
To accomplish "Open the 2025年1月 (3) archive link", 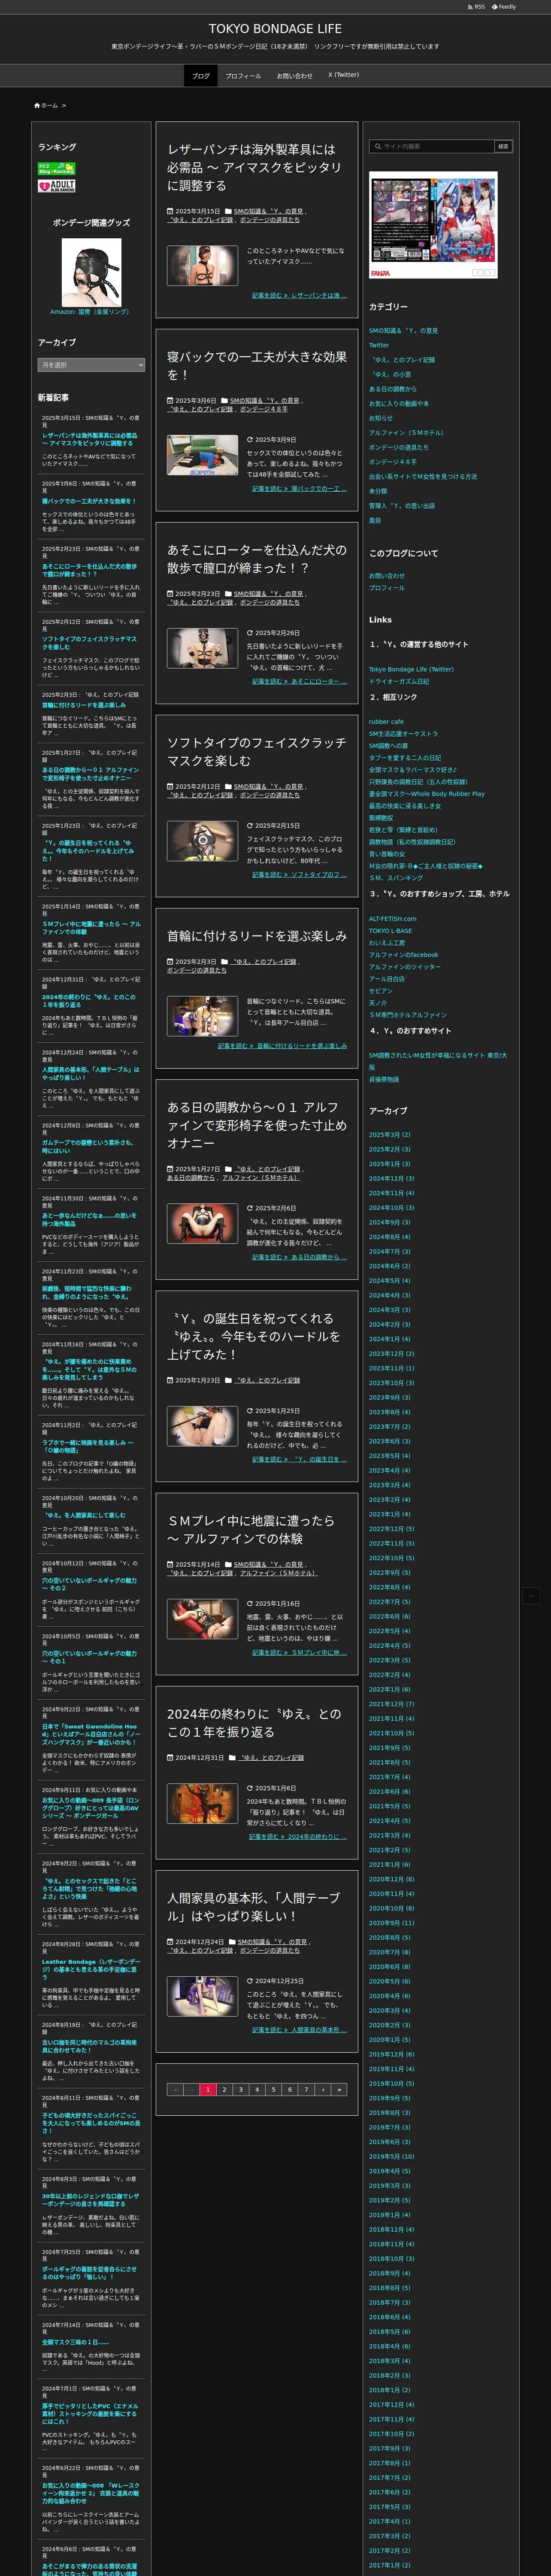I will 390,1163.
